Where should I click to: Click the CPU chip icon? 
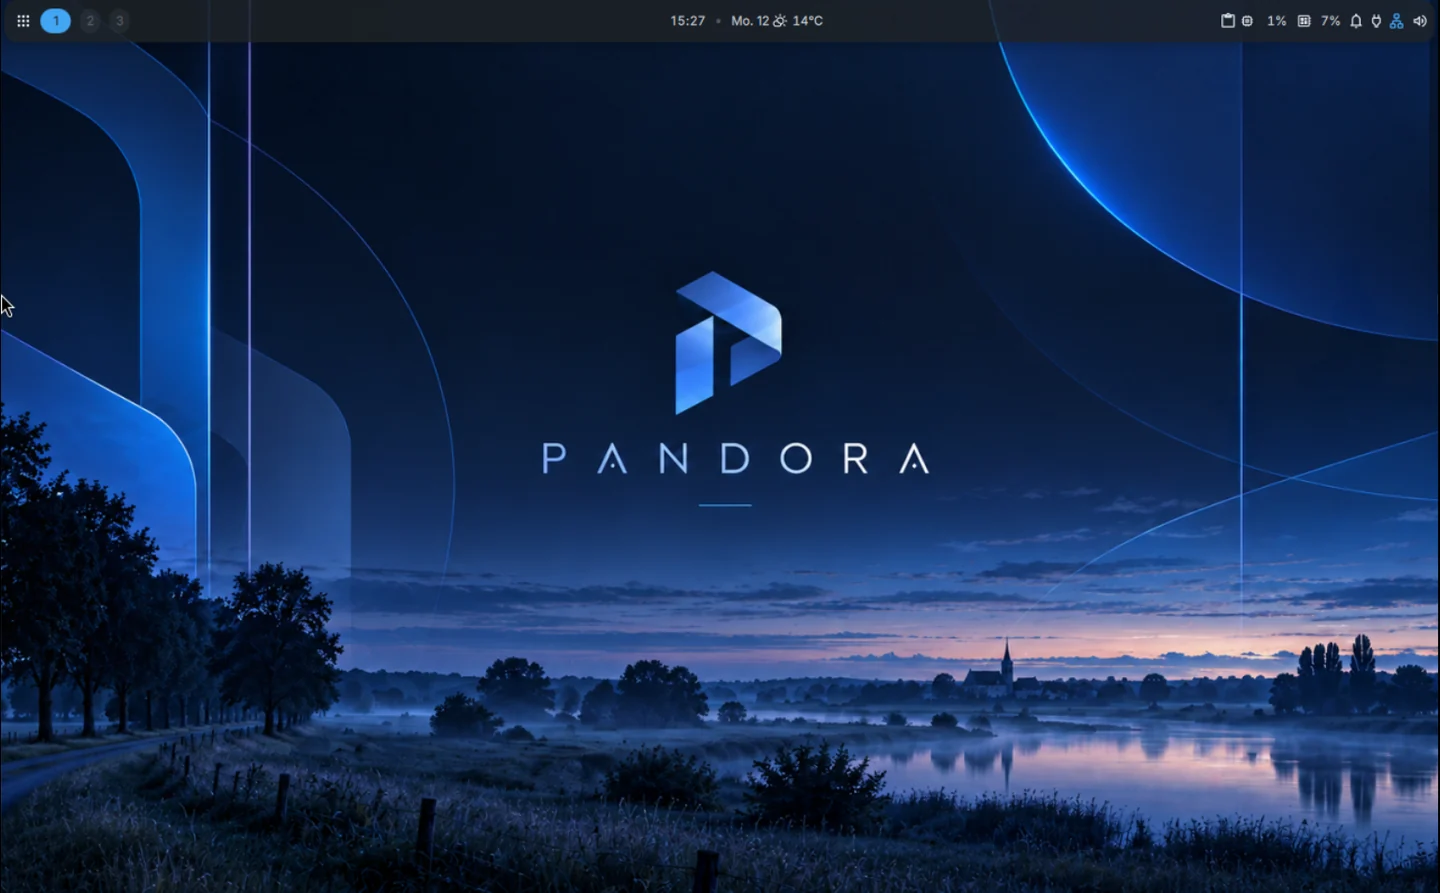tap(1247, 20)
